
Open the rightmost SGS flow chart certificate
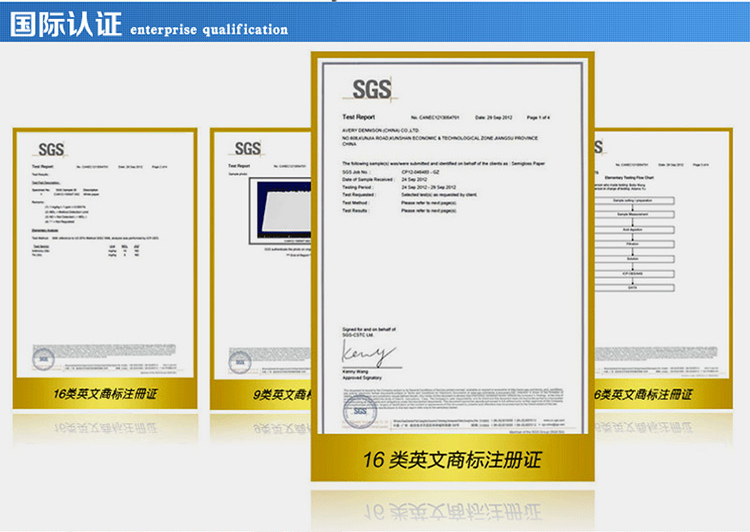click(x=663, y=268)
